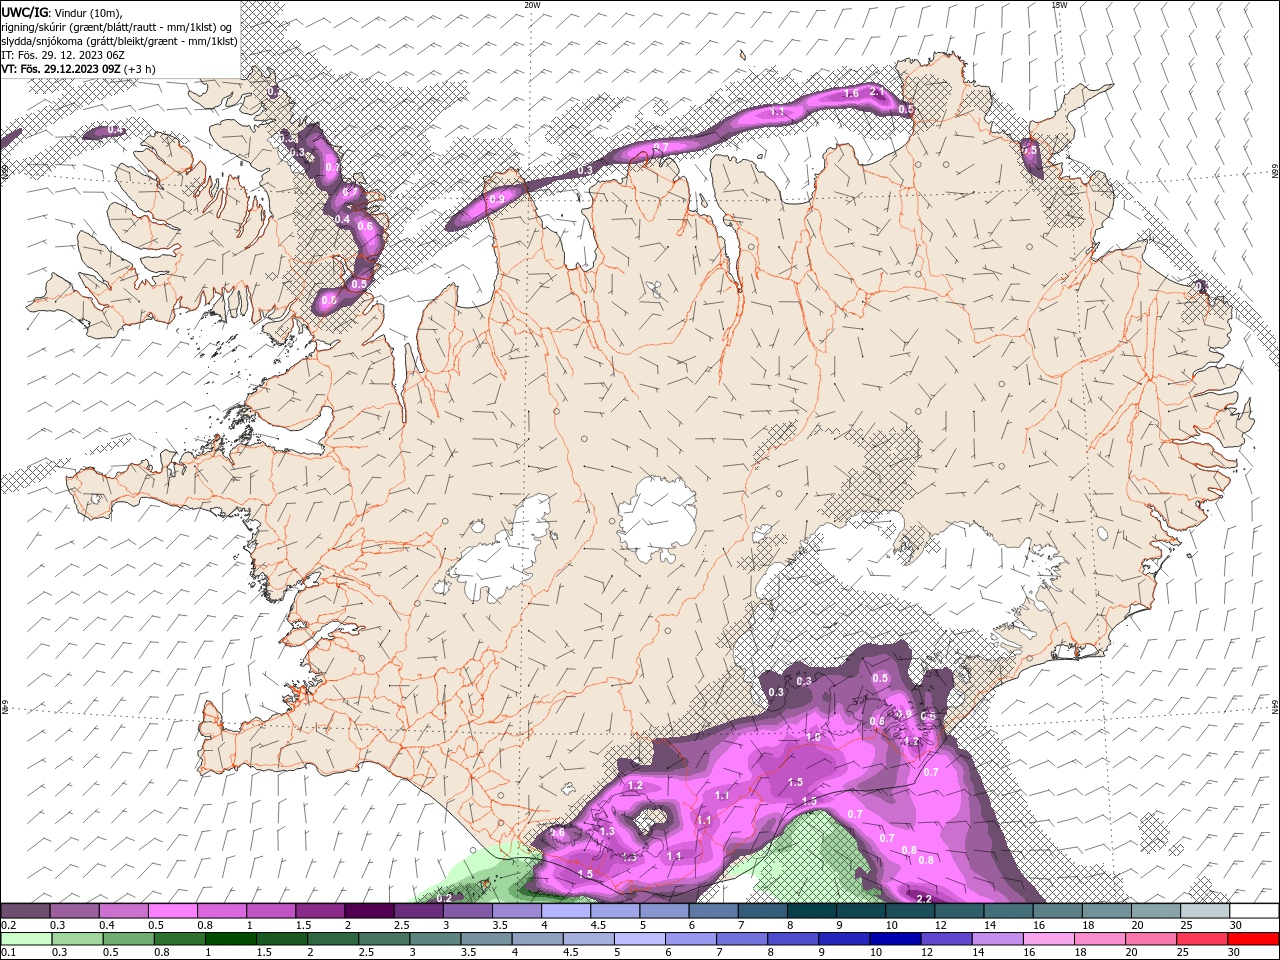Pick the pale grey 25 swatch in upper legend
This screenshot has width=1280, height=960.
pos(1205,911)
